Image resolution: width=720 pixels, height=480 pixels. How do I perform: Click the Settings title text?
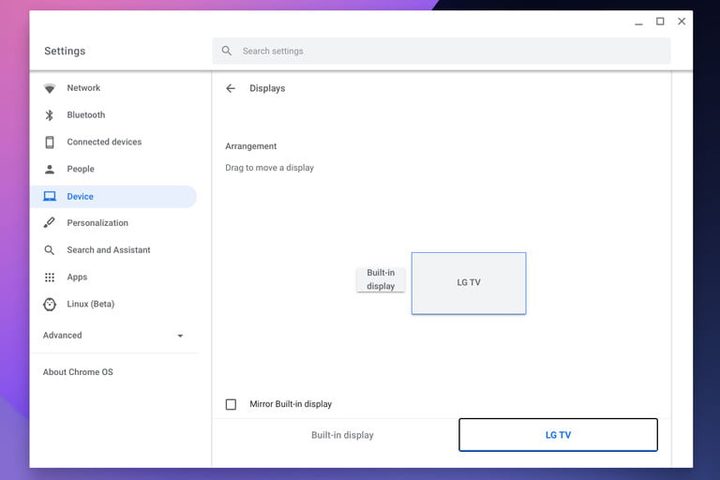pos(65,51)
